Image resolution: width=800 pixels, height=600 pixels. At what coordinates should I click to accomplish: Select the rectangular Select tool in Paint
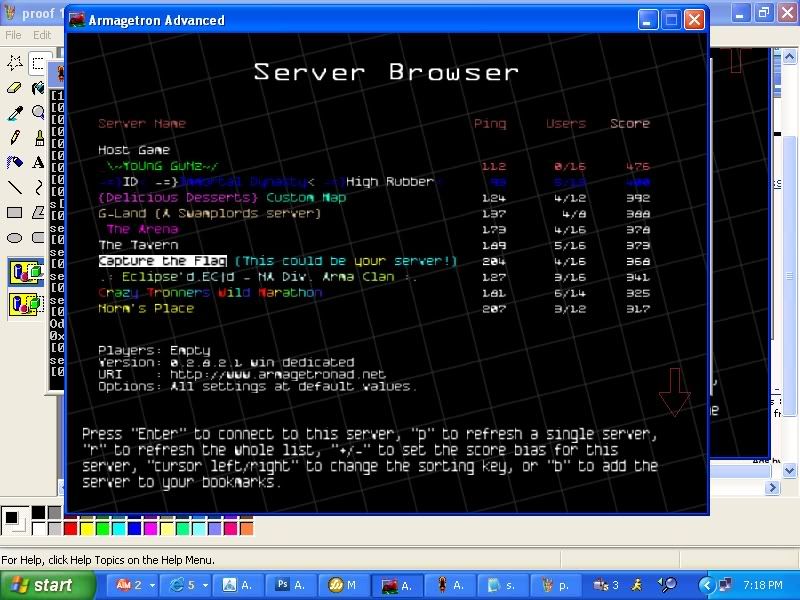click(x=39, y=63)
